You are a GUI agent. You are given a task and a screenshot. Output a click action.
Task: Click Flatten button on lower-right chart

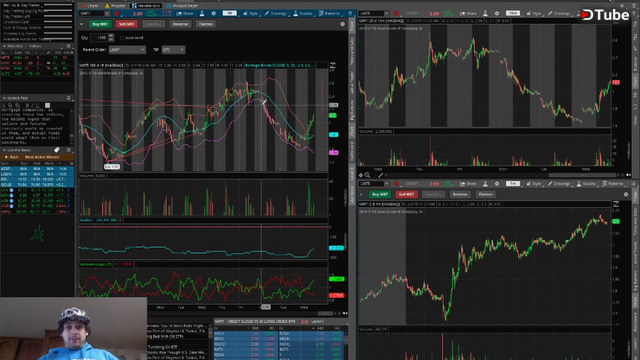(485, 194)
